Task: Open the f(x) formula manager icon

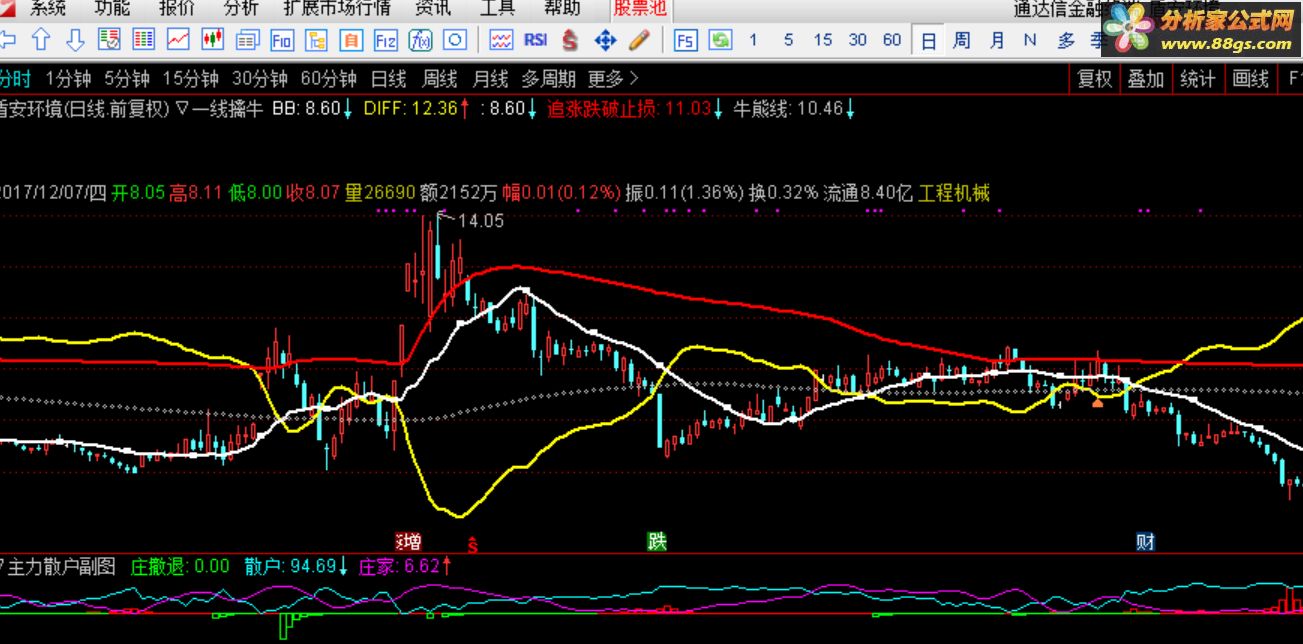Action: (x=420, y=40)
